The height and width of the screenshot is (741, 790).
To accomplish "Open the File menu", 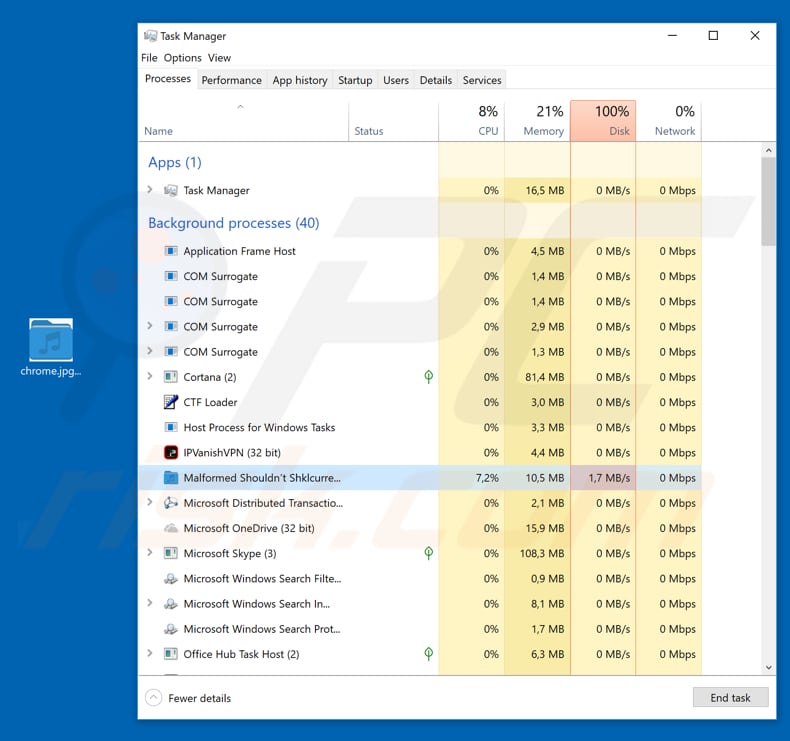I will pos(149,58).
